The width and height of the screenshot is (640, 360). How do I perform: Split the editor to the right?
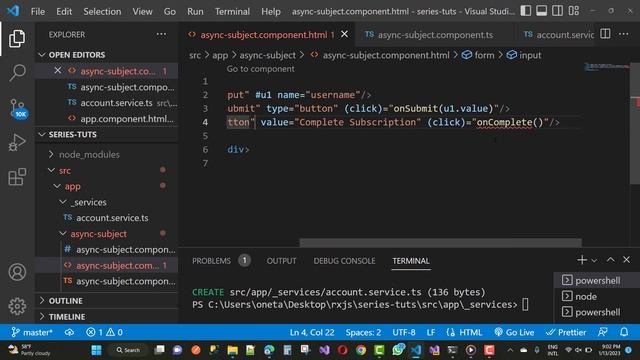[x=605, y=34]
